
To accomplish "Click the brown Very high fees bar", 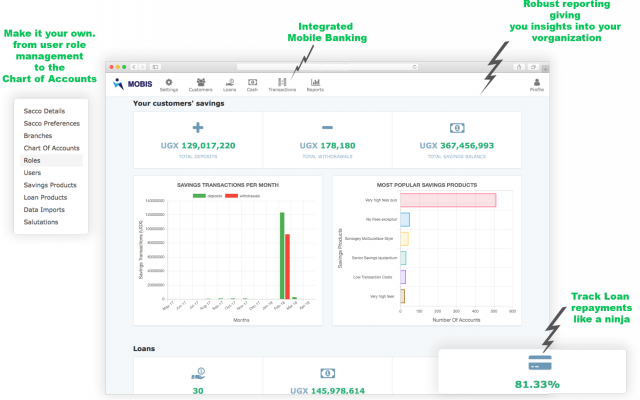I will [x=402, y=296].
